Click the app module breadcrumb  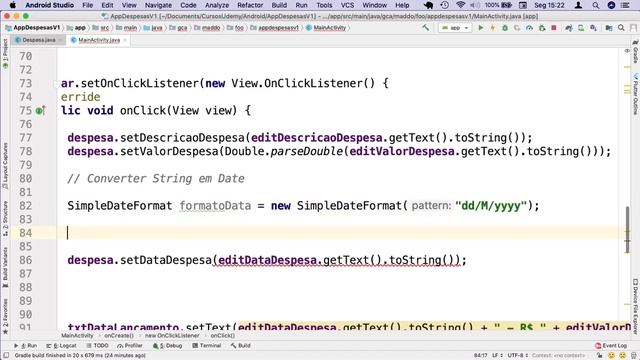(x=77, y=28)
